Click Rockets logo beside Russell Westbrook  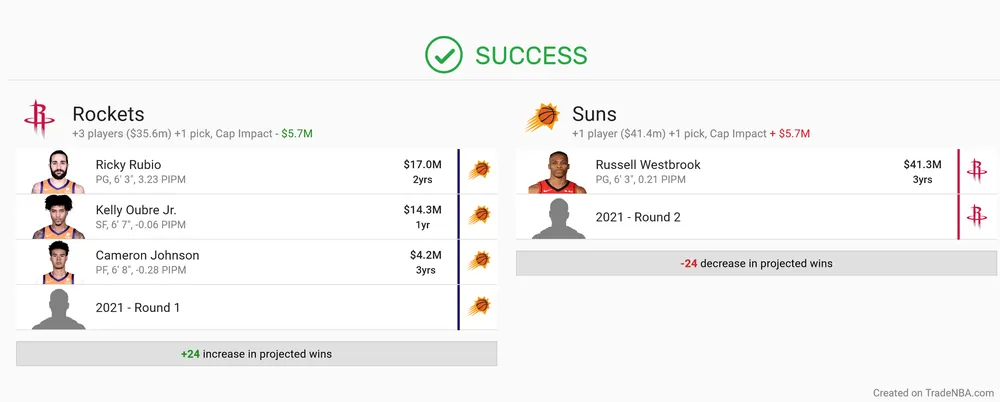click(978, 171)
